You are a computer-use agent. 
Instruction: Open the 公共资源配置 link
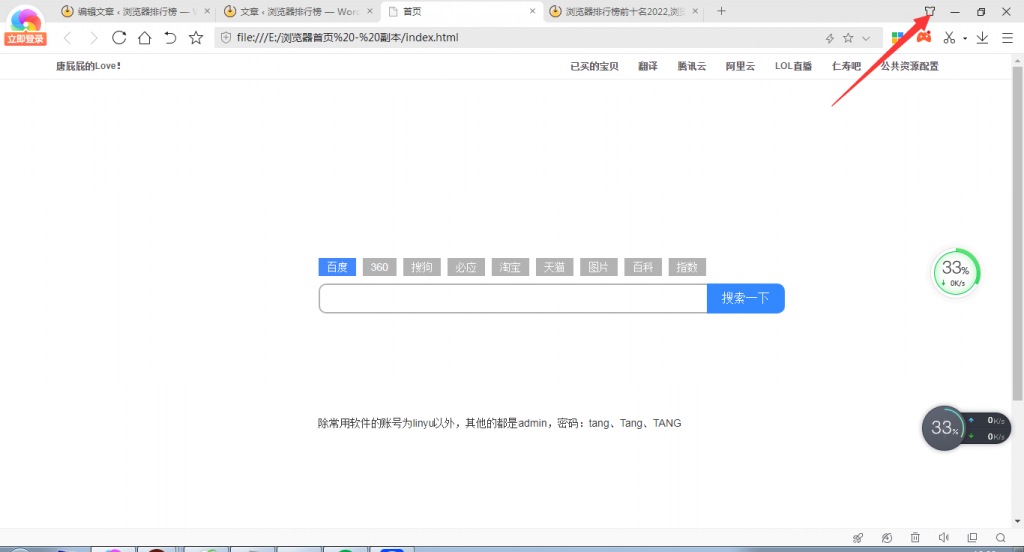910,66
